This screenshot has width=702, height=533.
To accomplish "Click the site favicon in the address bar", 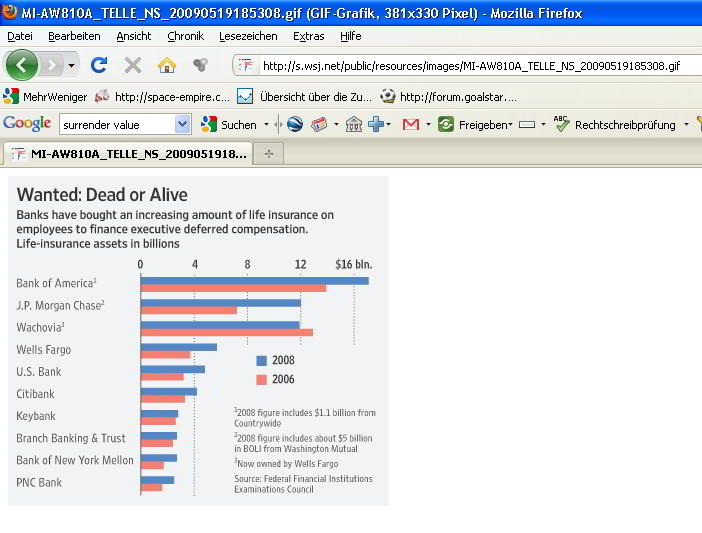I will (x=245, y=66).
